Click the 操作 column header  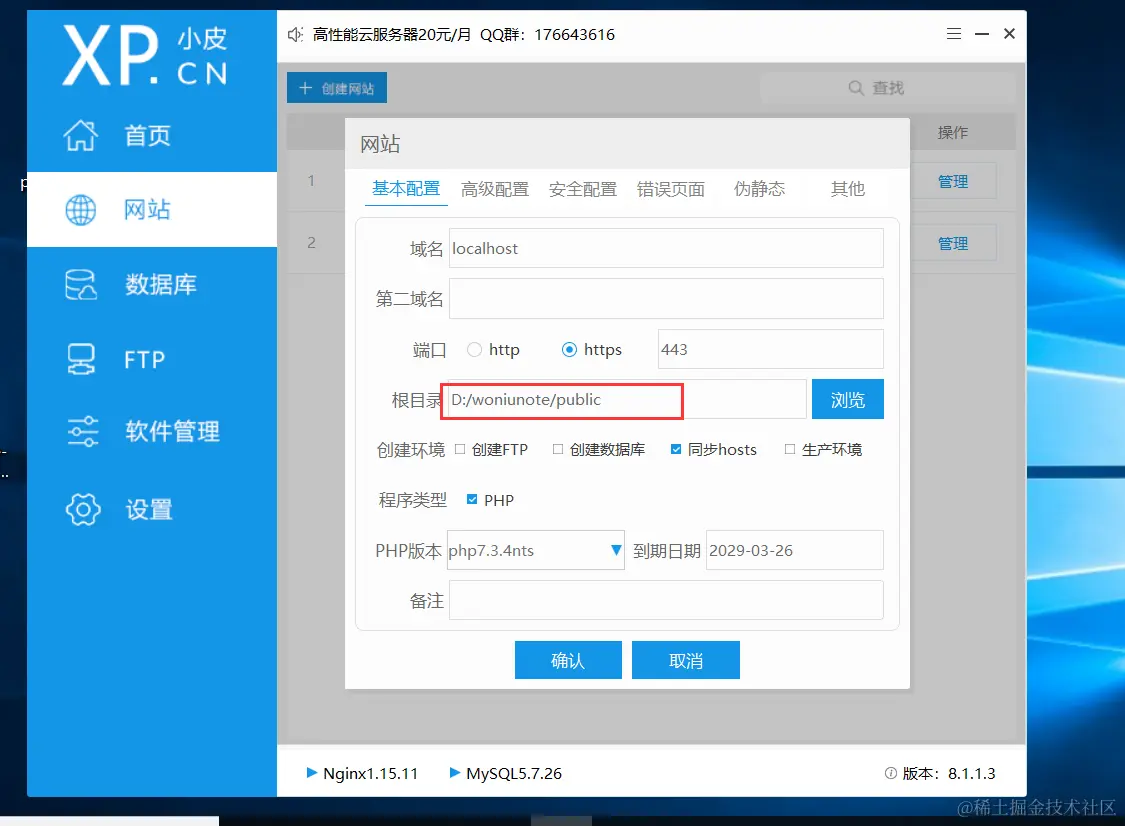click(x=953, y=132)
